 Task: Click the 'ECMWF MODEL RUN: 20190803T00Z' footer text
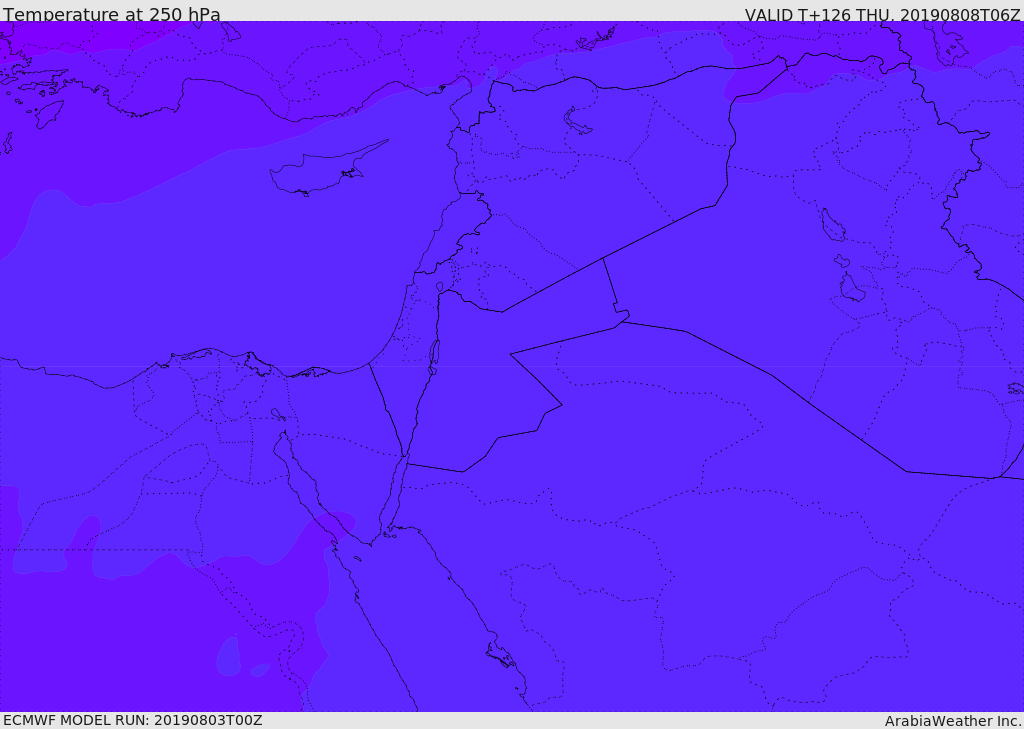pyautogui.click(x=133, y=720)
